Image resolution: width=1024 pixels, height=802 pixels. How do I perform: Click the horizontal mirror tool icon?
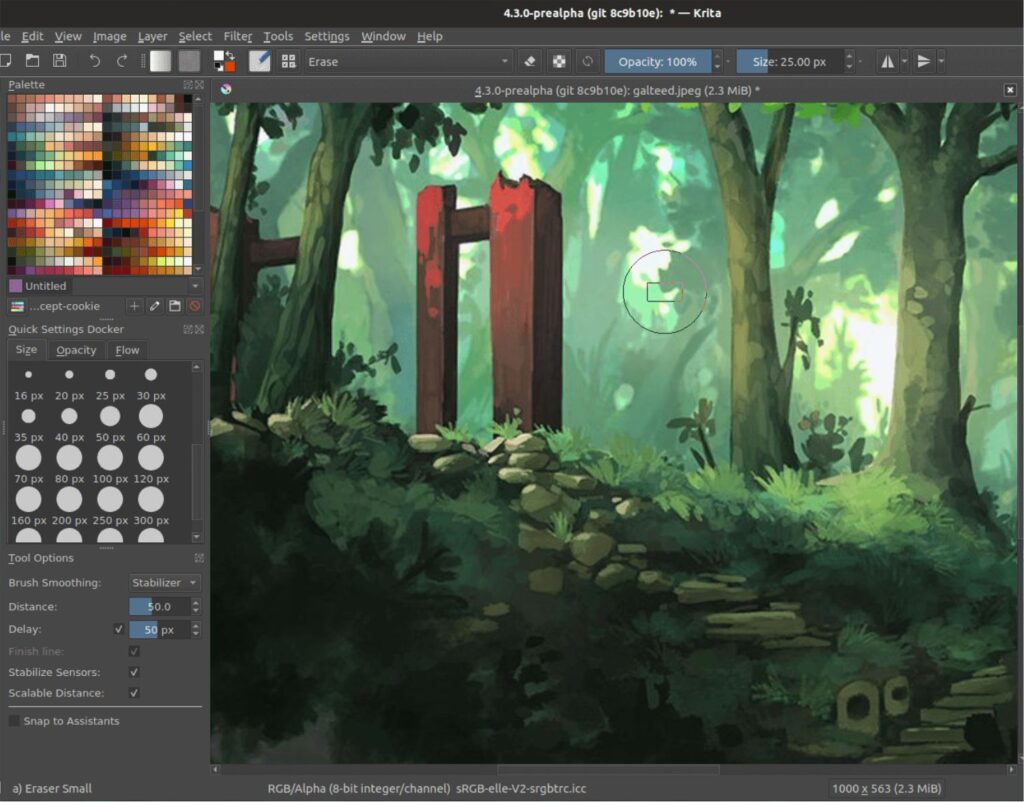click(x=887, y=61)
